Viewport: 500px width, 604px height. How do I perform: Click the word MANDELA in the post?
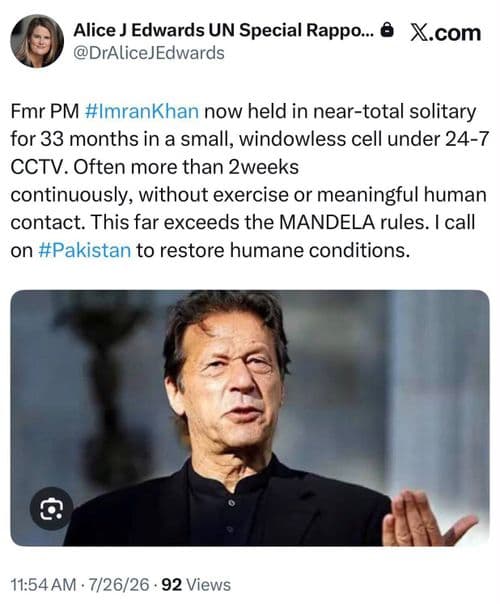pos(327,222)
